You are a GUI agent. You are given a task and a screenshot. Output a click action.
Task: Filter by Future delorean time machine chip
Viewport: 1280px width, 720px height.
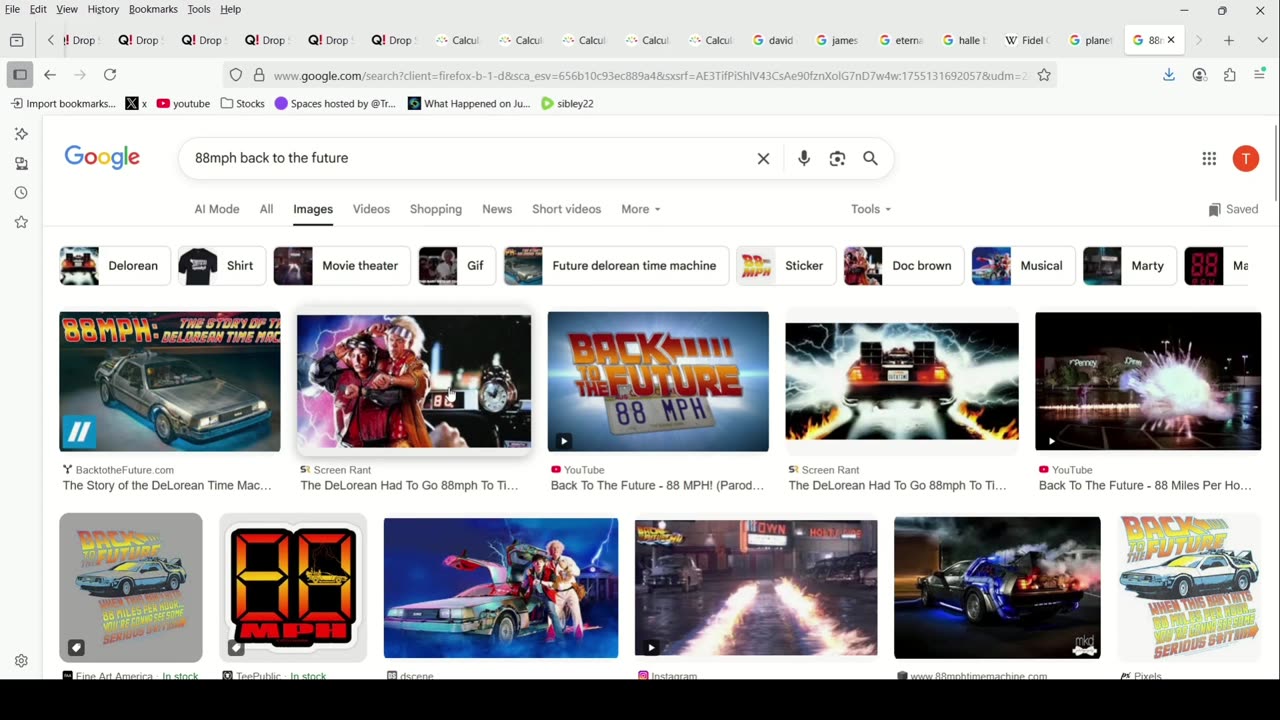click(616, 266)
